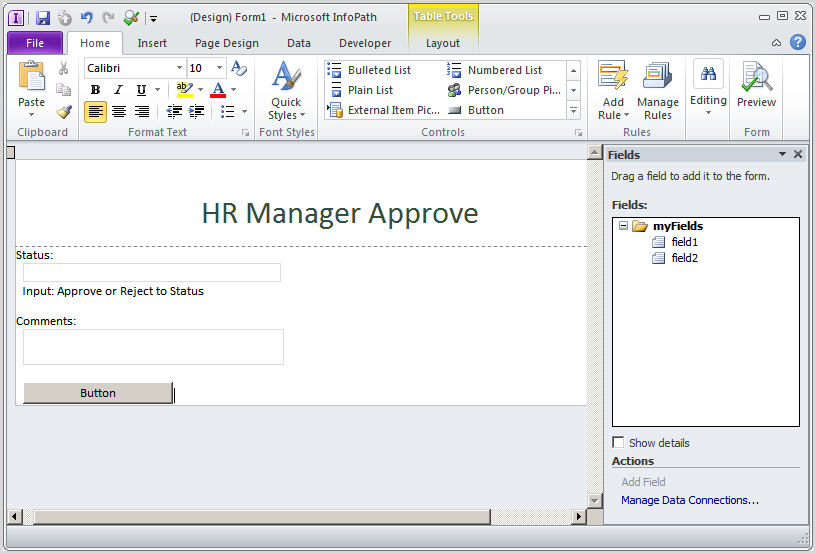Click the Status text box
The image size is (816, 554).
coord(152,273)
